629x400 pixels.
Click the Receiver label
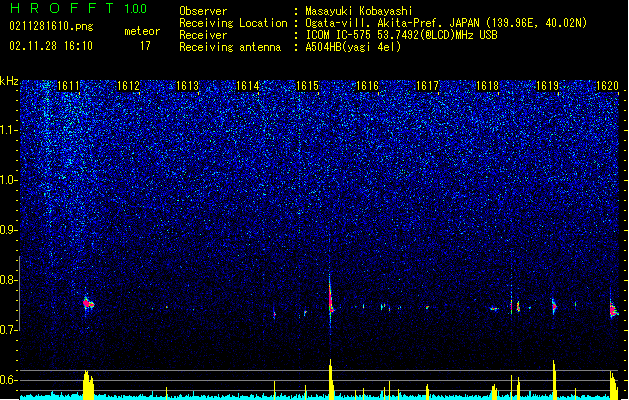[203, 35]
